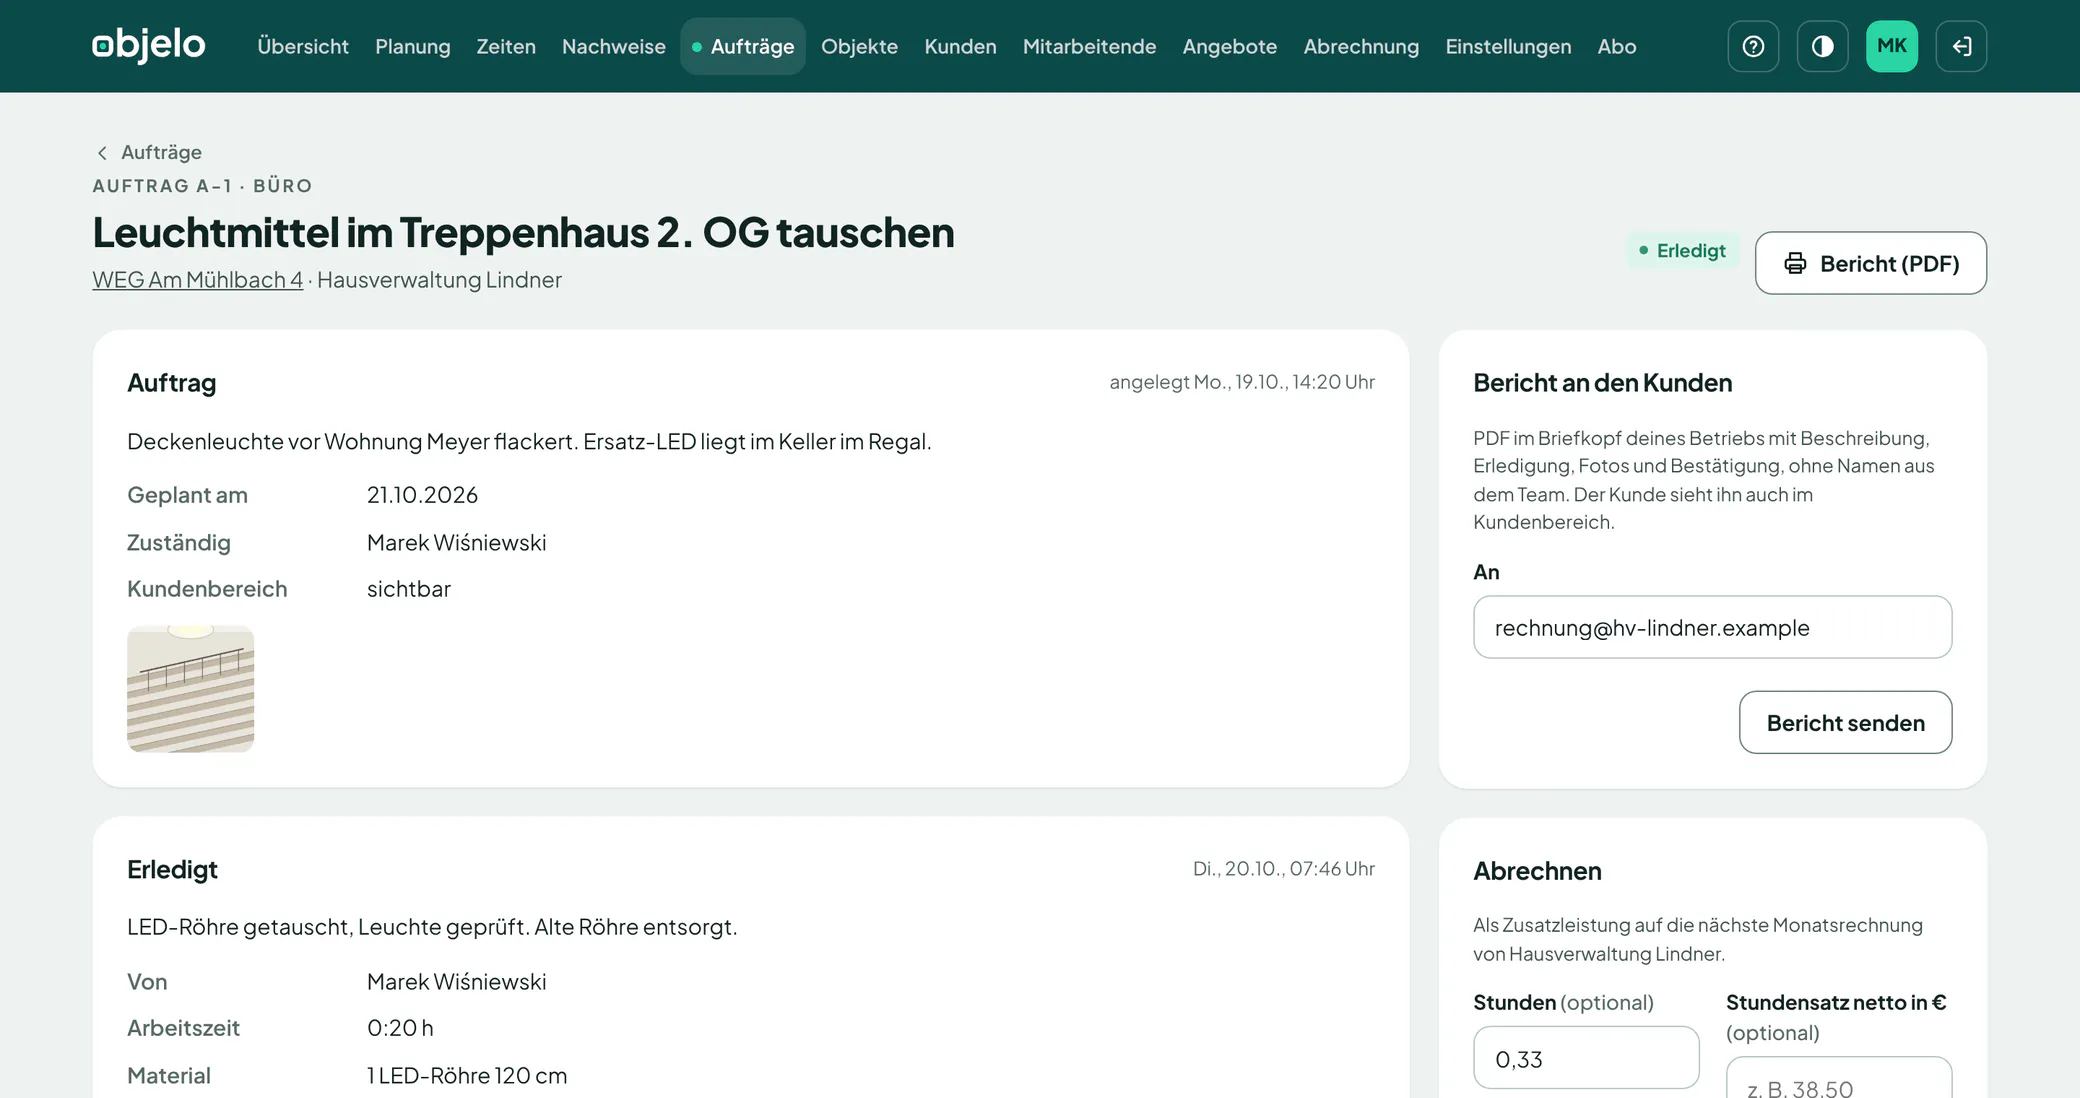
Task: Click the planned date 21.10.2026
Action: point(422,495)
